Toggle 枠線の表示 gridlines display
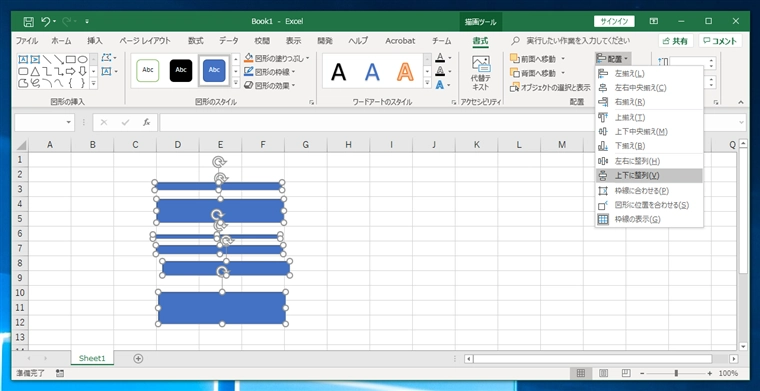 tap(649, 219)
